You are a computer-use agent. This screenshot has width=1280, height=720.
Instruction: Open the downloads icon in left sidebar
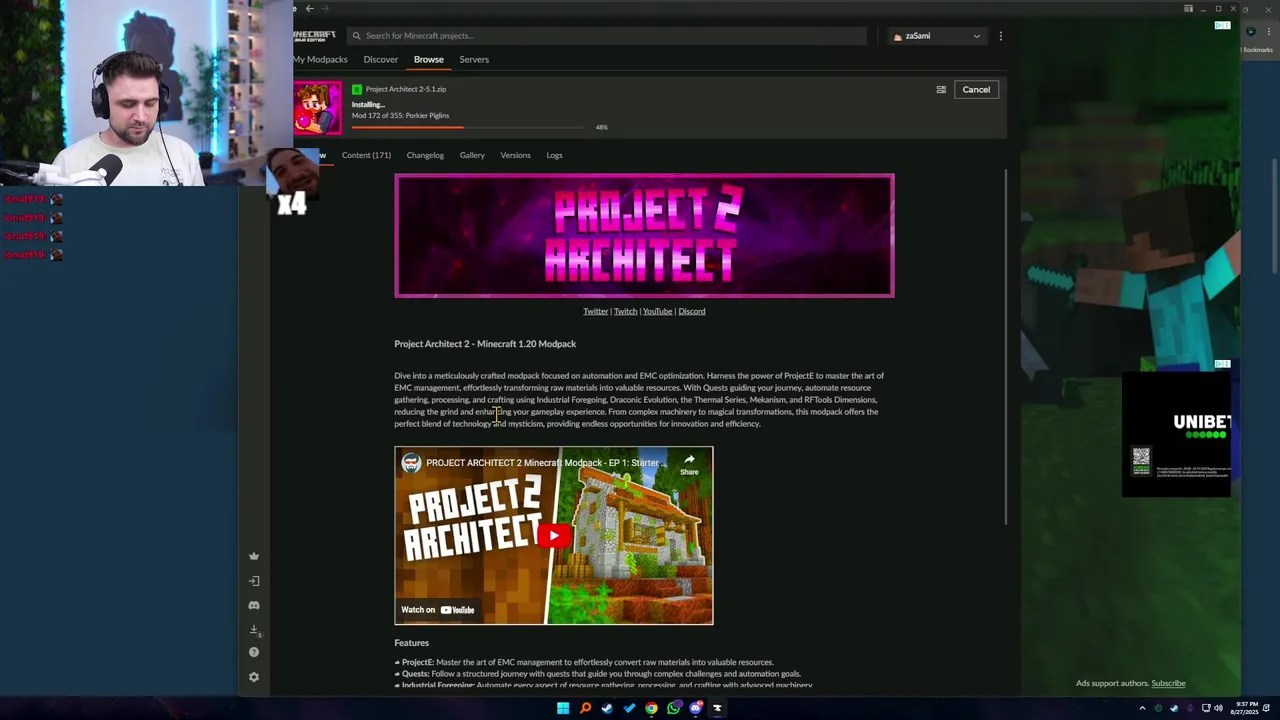(x=254, y=629)
